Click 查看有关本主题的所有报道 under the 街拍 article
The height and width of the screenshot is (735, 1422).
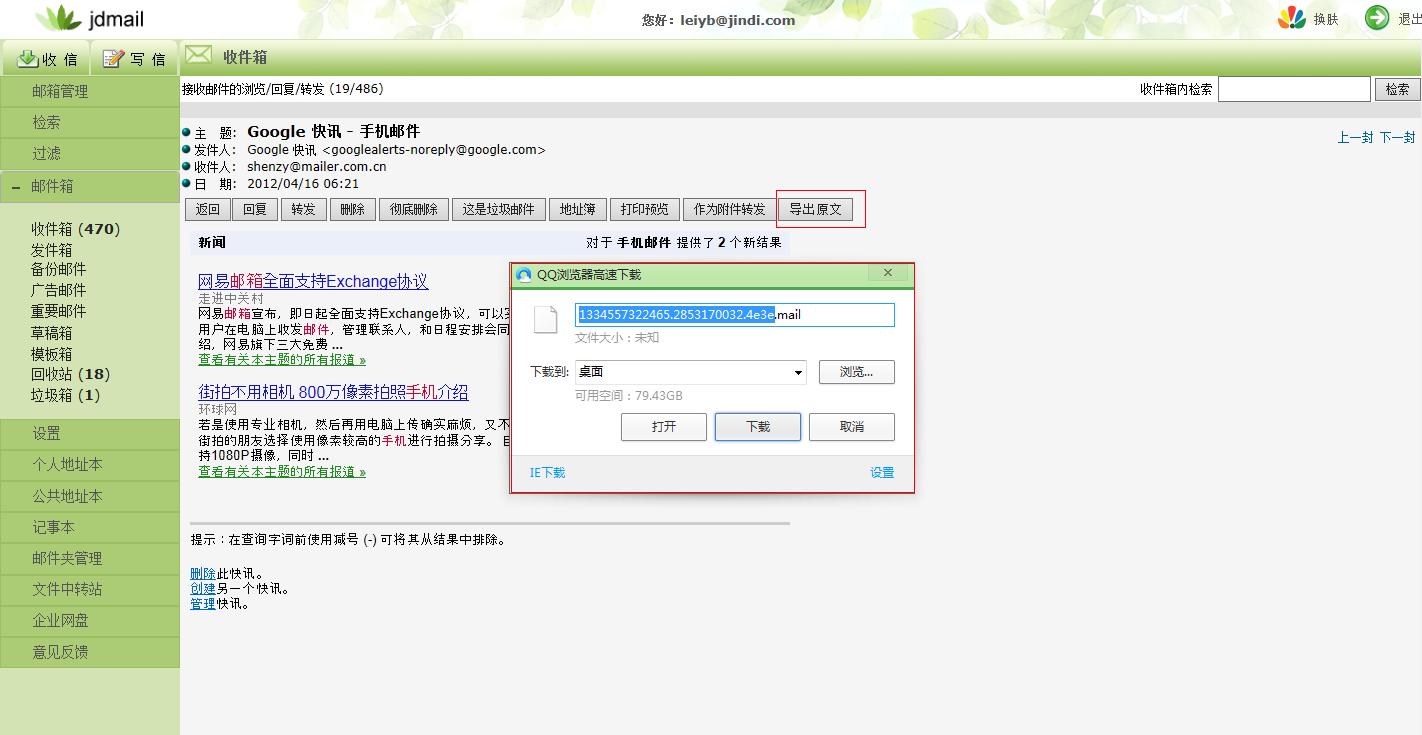[282, 472]
